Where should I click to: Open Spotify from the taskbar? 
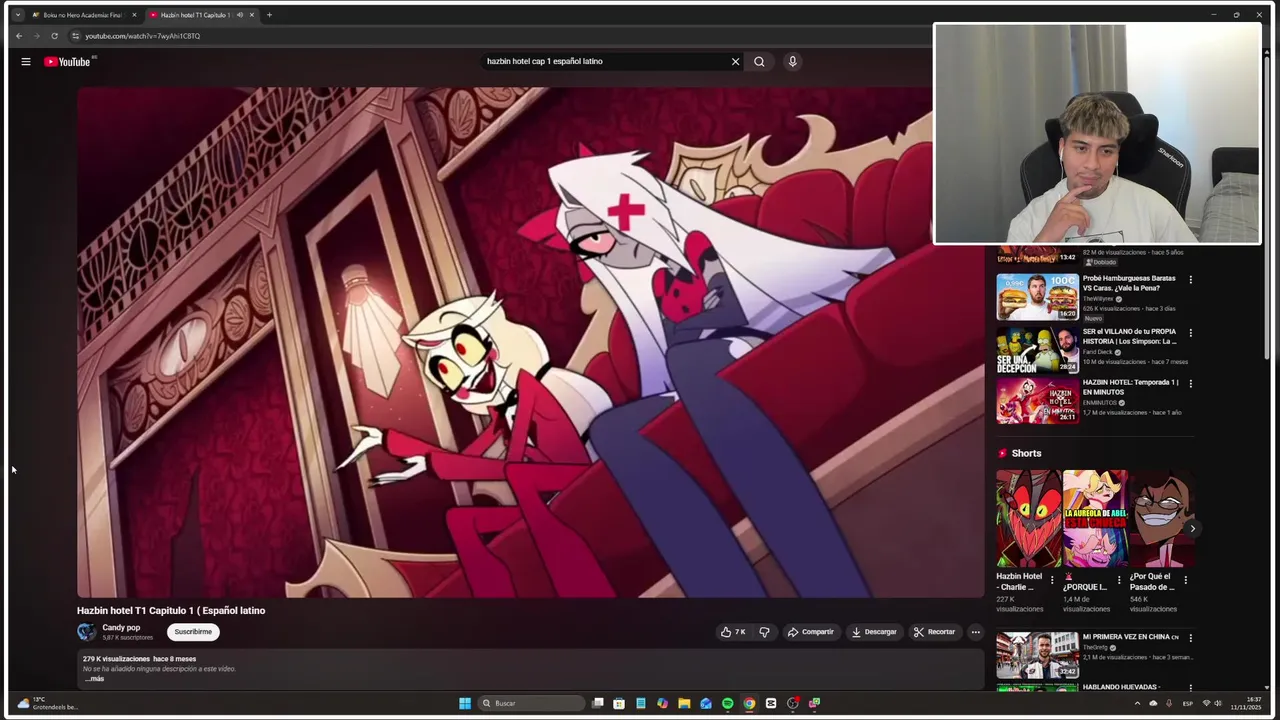tap(727, 703)
